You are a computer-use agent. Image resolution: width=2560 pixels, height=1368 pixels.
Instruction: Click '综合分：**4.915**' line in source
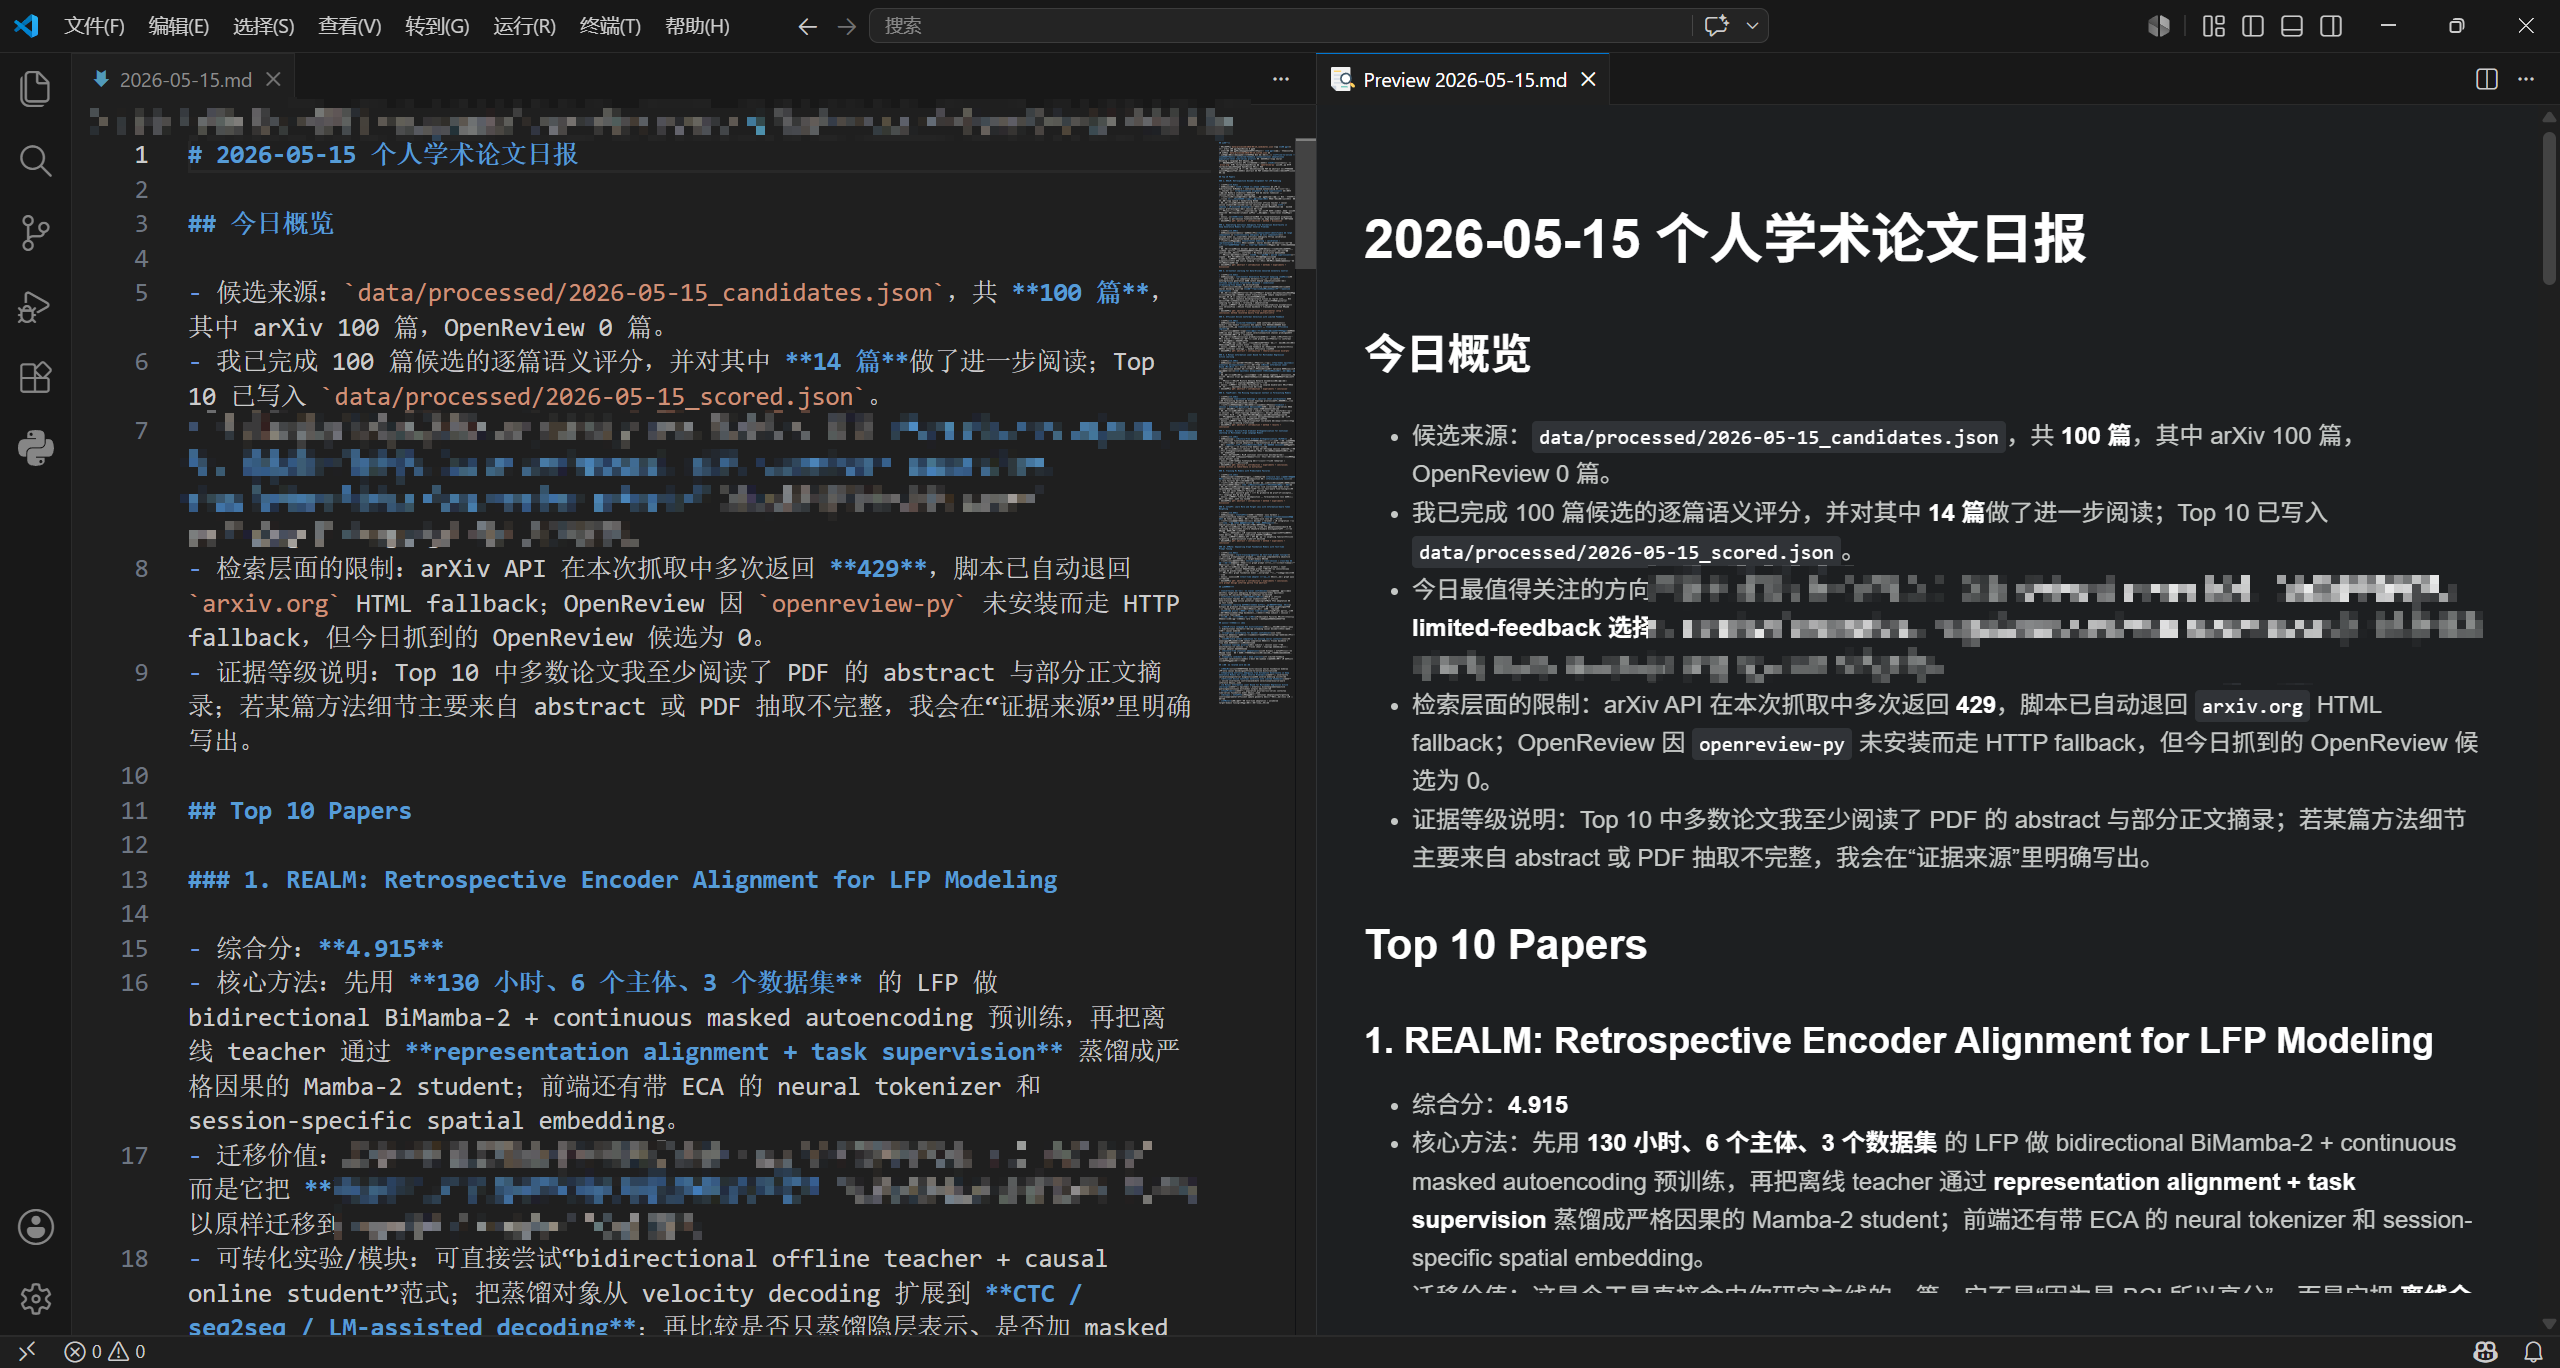[x=316, y=949]
